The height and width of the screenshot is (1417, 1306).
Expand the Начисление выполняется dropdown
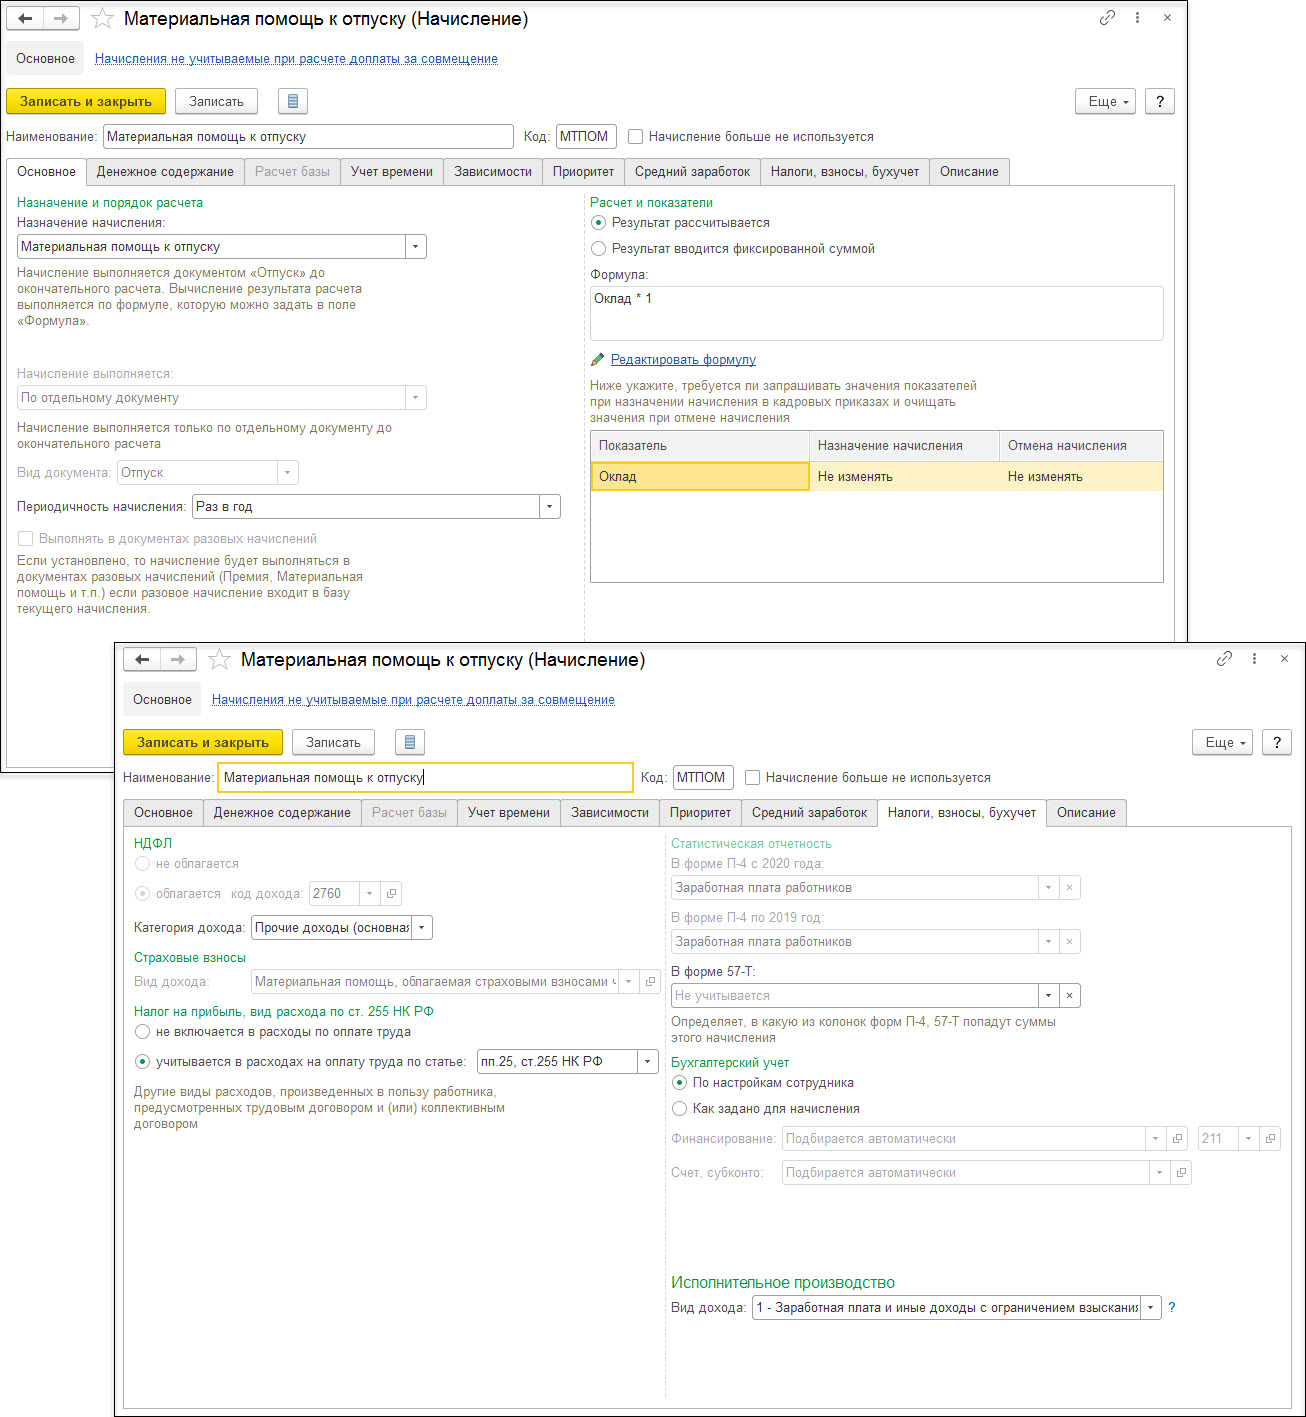click(x=415, y=398)
